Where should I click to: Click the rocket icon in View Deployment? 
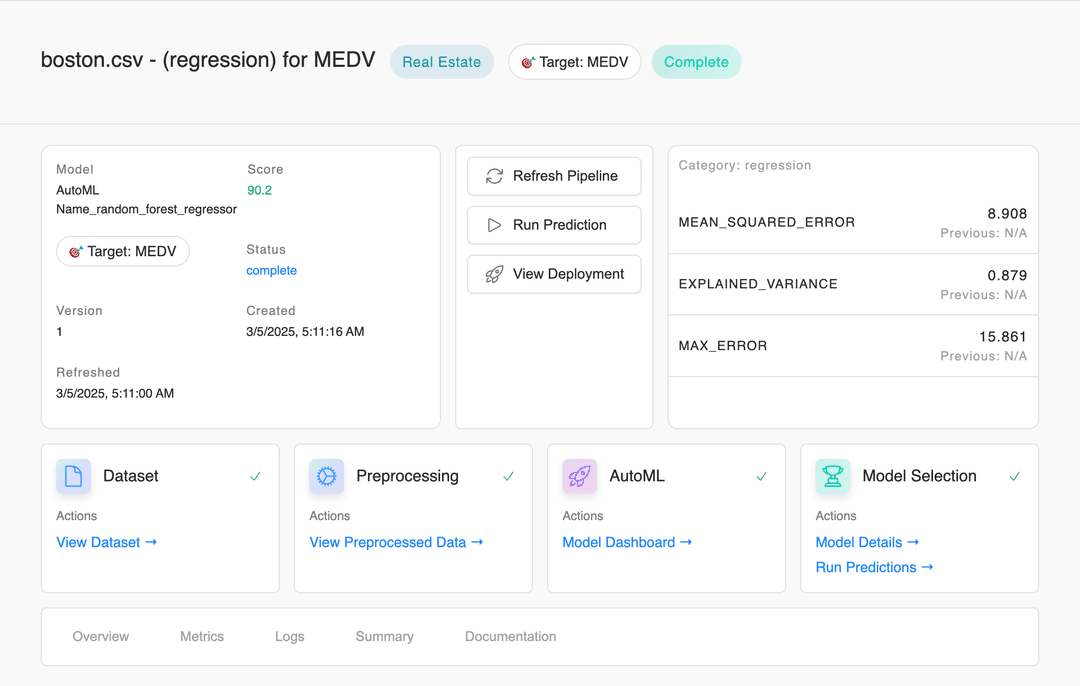tap(494, 274)
